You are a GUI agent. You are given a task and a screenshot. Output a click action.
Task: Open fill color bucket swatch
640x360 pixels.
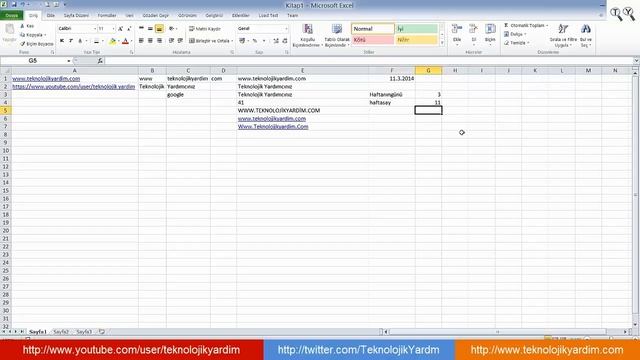[x=113, y=41]
